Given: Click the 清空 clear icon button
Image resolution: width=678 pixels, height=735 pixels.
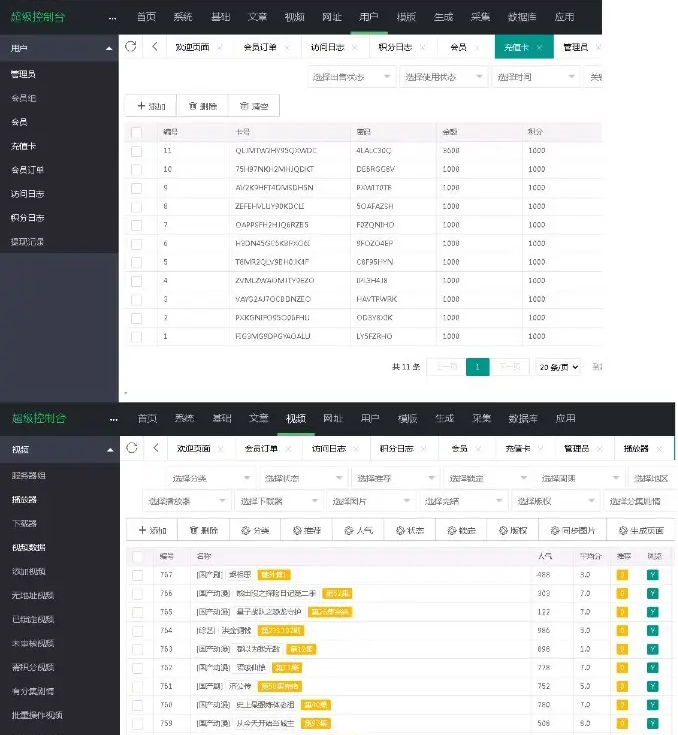Looking at the screenshot, I should (x=242, y=106).
